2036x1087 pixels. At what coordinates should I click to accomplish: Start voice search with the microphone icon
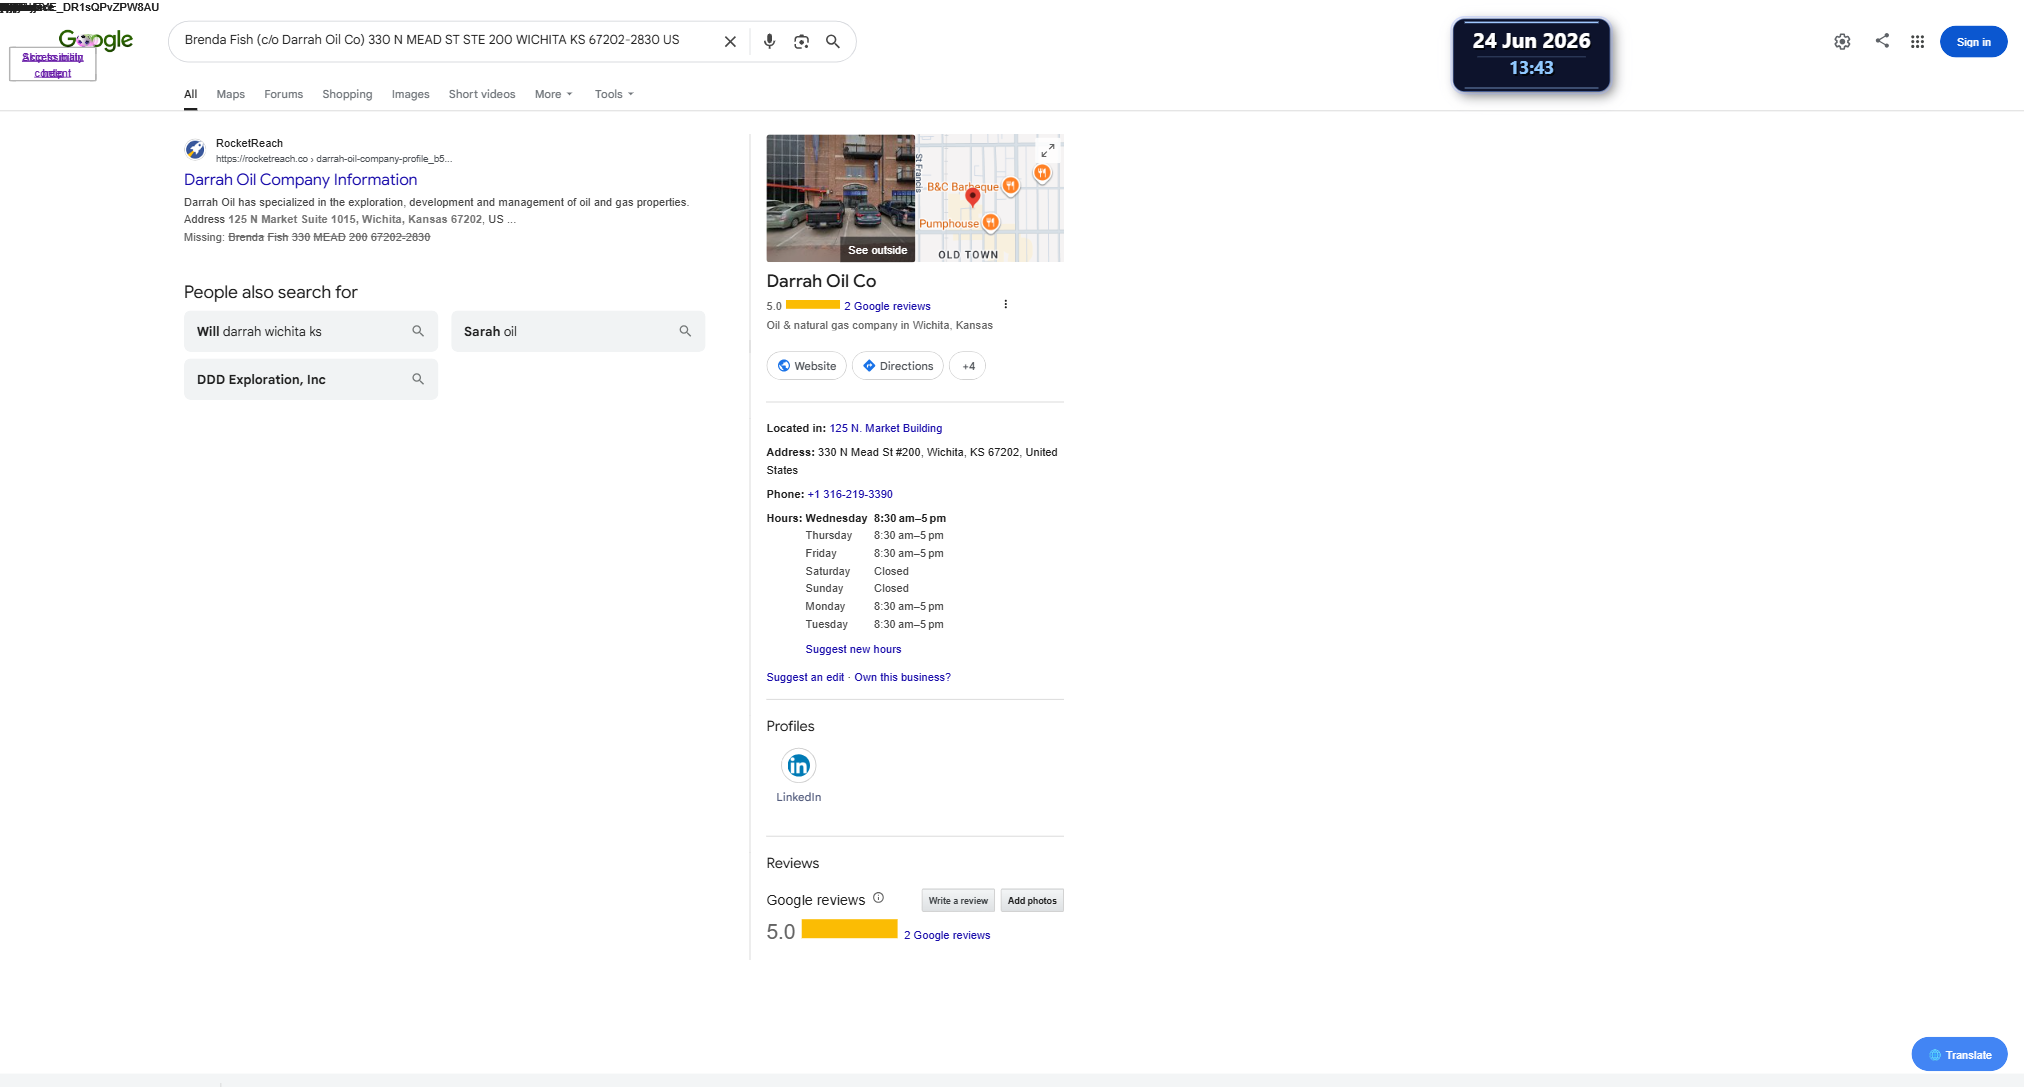[769, 42]
